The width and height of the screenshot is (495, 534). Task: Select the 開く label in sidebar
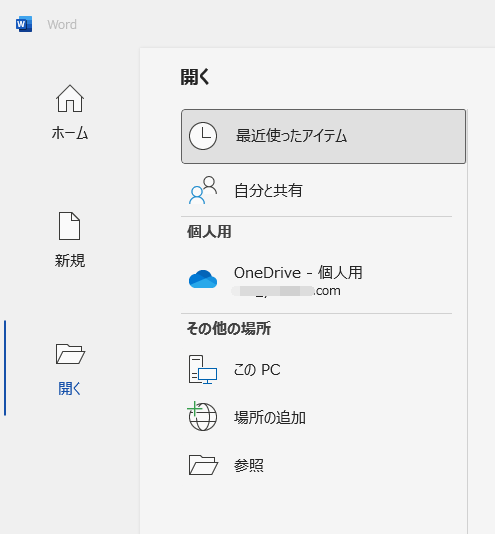[x=70, y=388]
